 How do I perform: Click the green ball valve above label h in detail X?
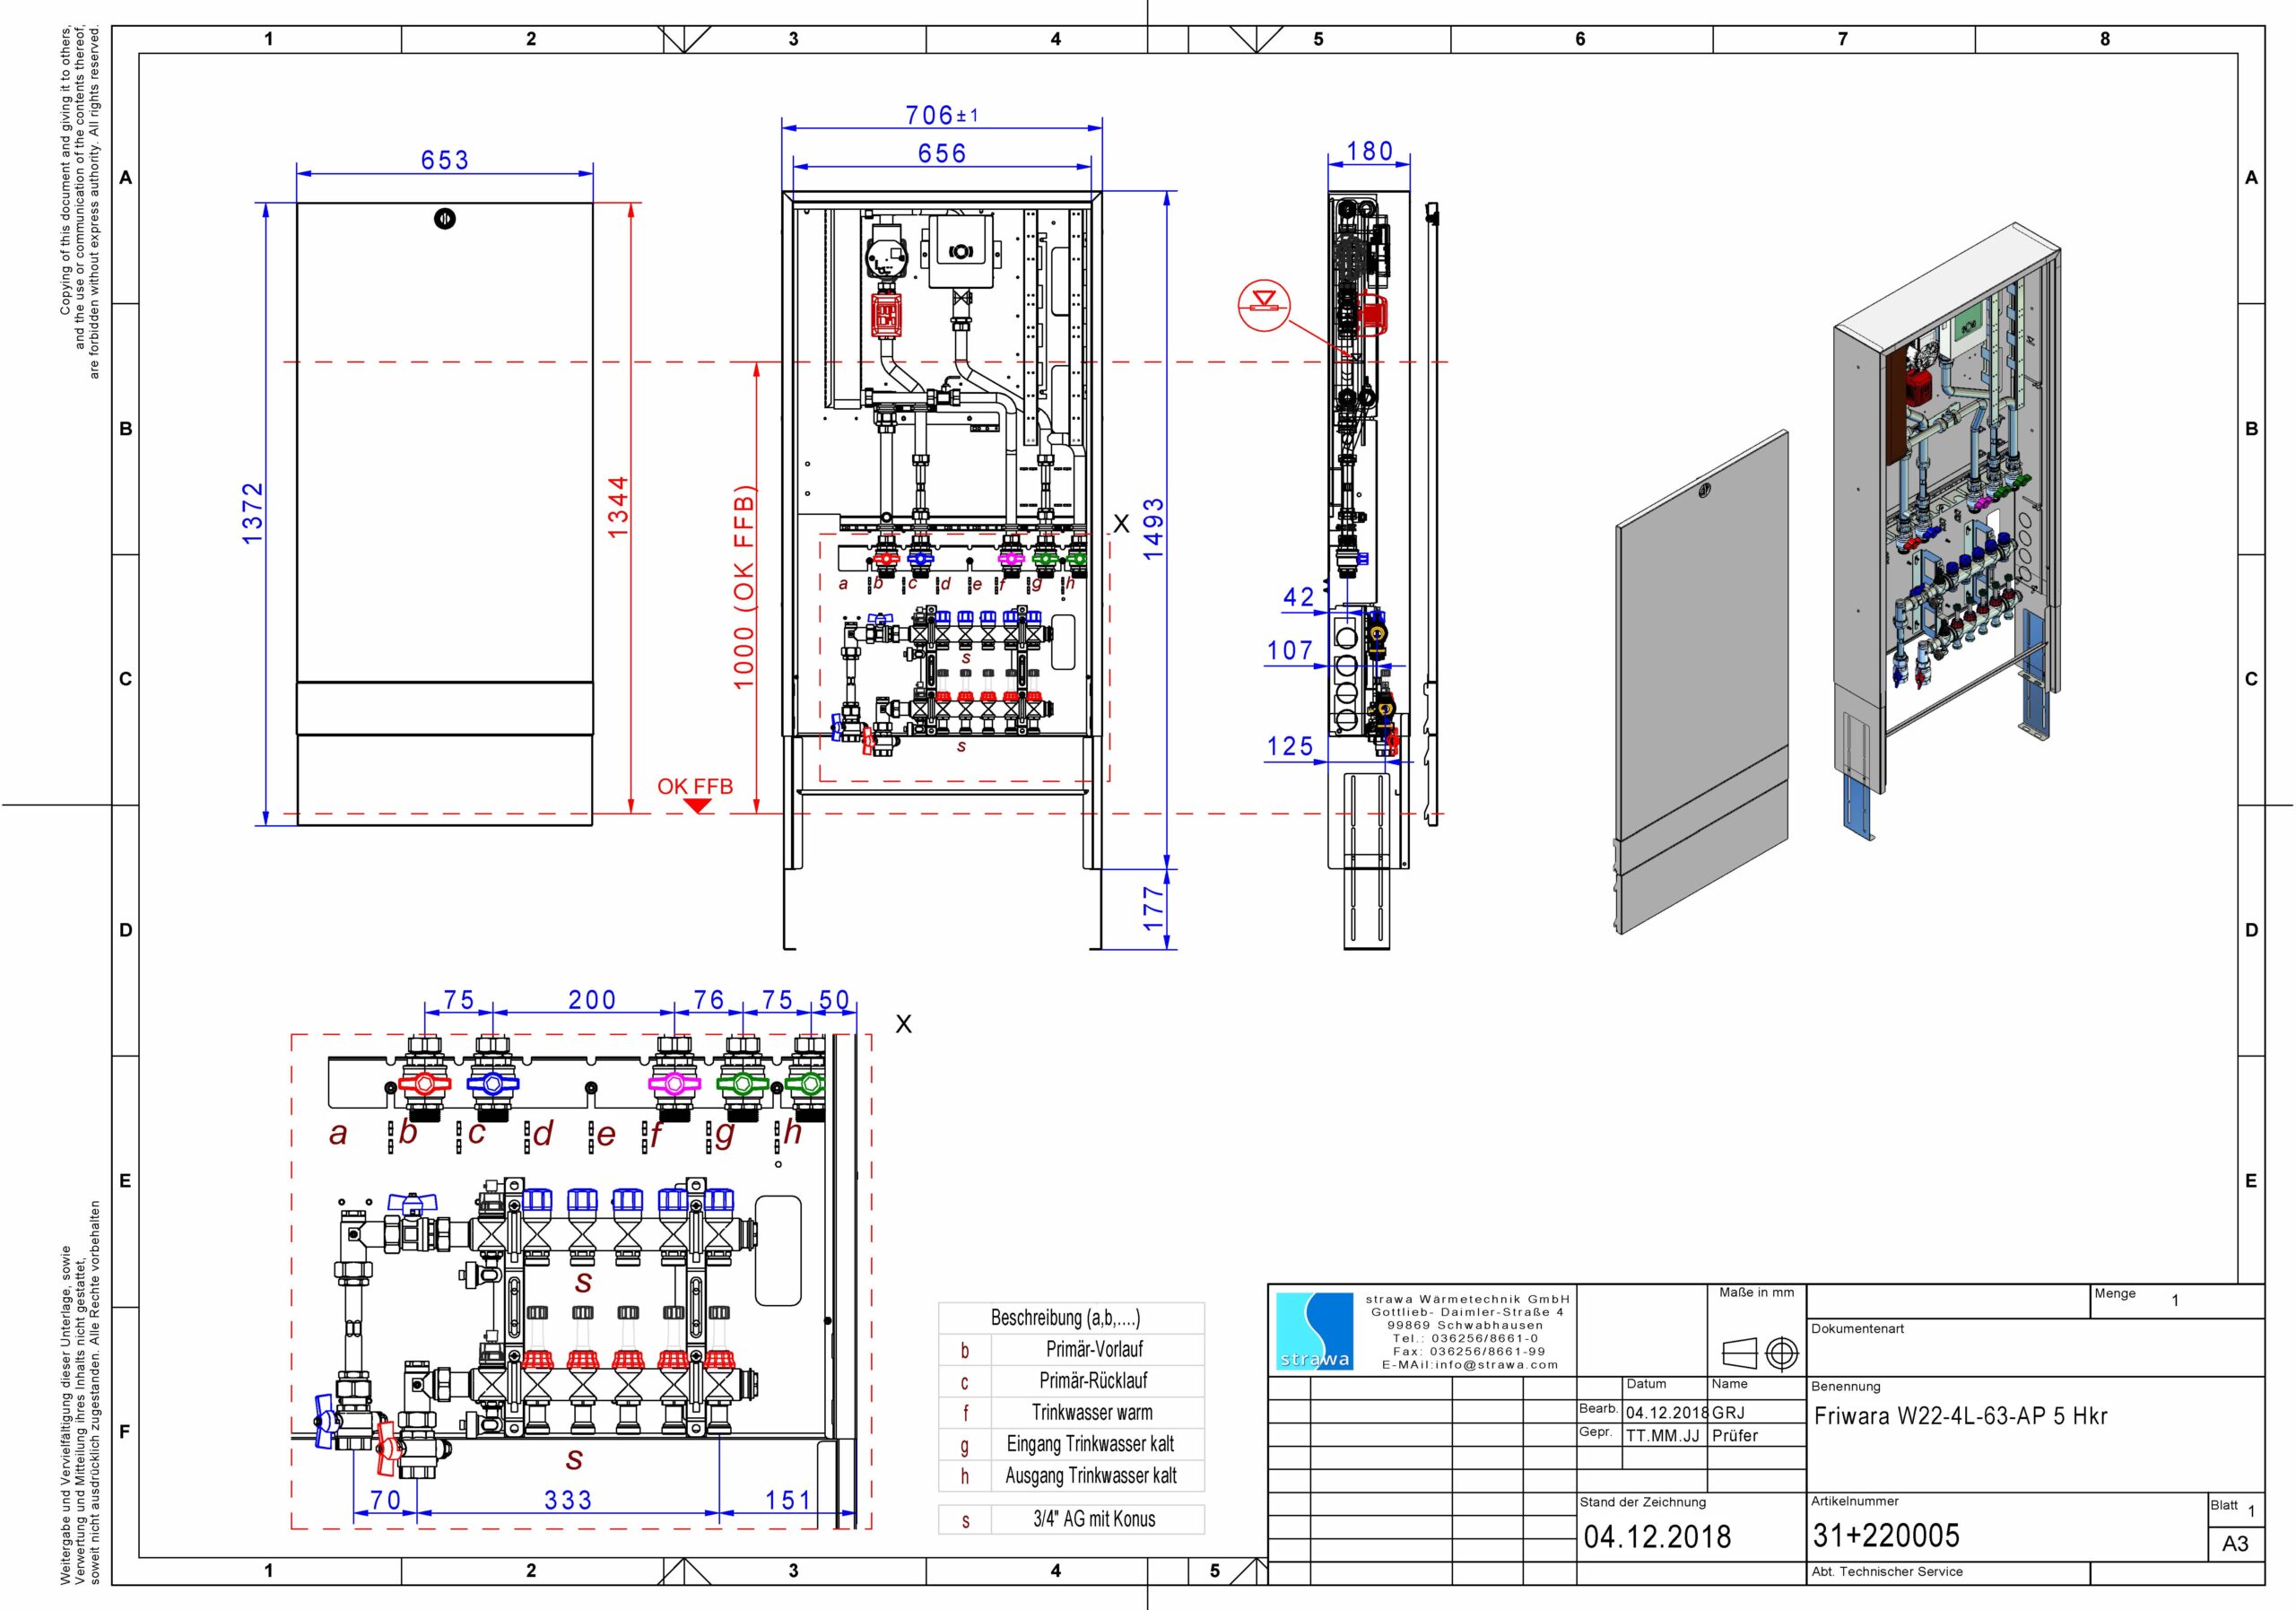pyautogui.click(x=807, y=1084)
